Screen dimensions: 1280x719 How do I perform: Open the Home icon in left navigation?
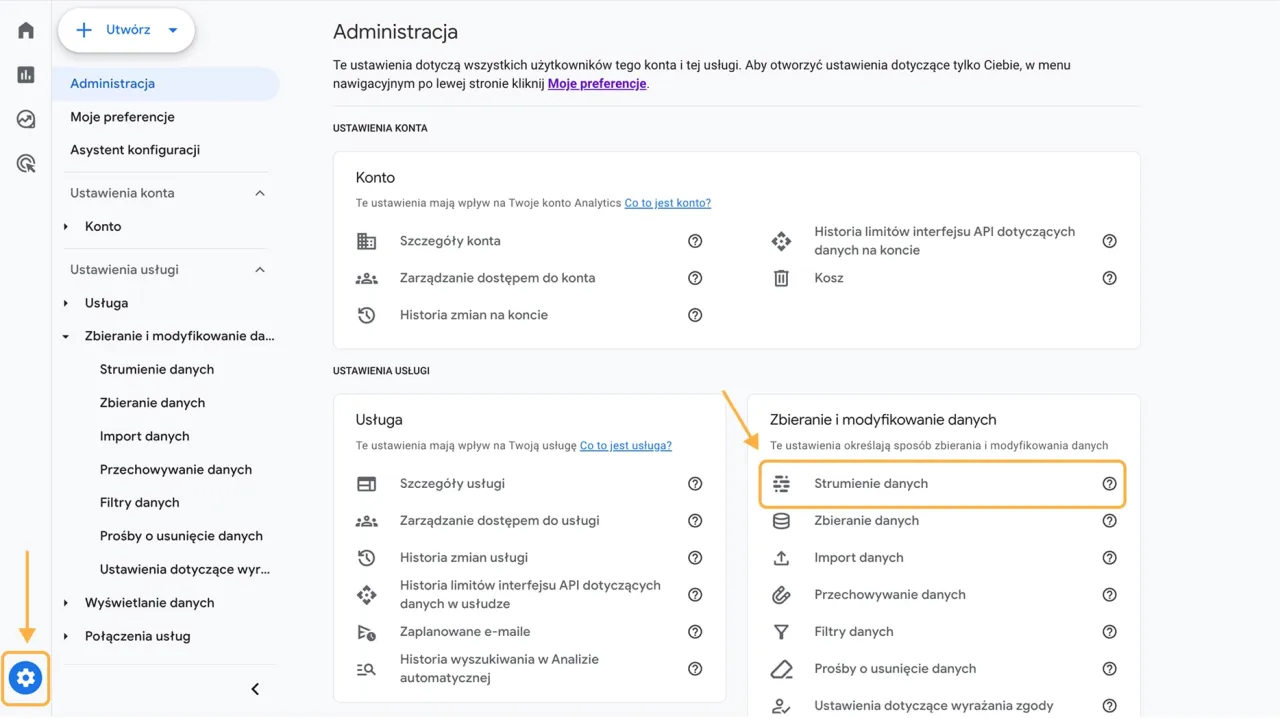click(x=25, y=29)
